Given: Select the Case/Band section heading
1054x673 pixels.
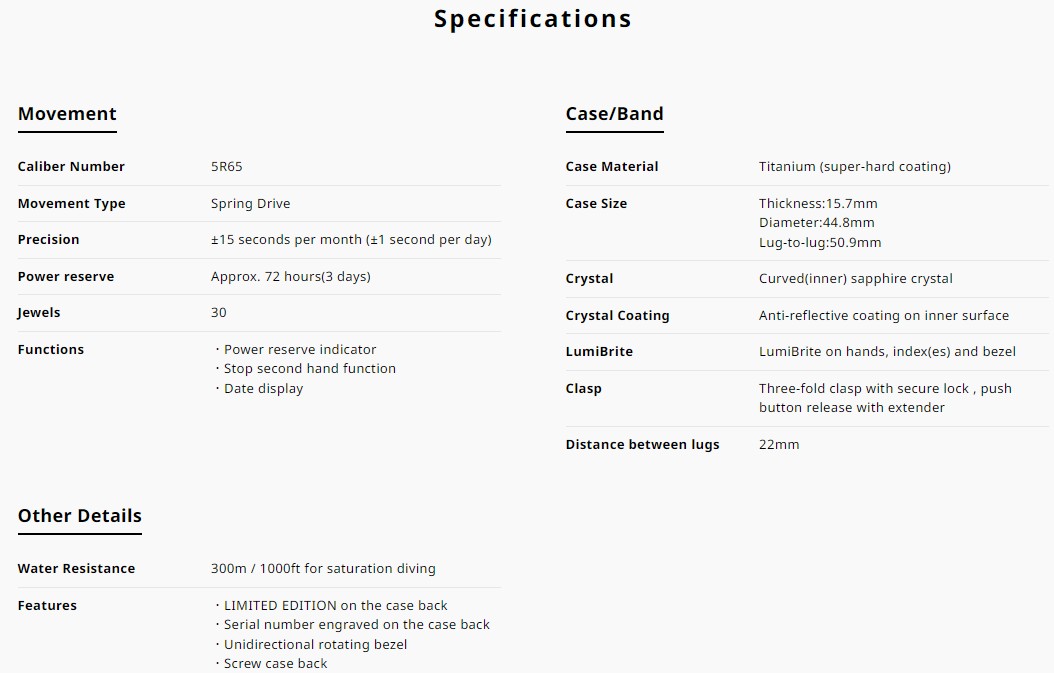Looking at the screenshot, I should point(614,114).
